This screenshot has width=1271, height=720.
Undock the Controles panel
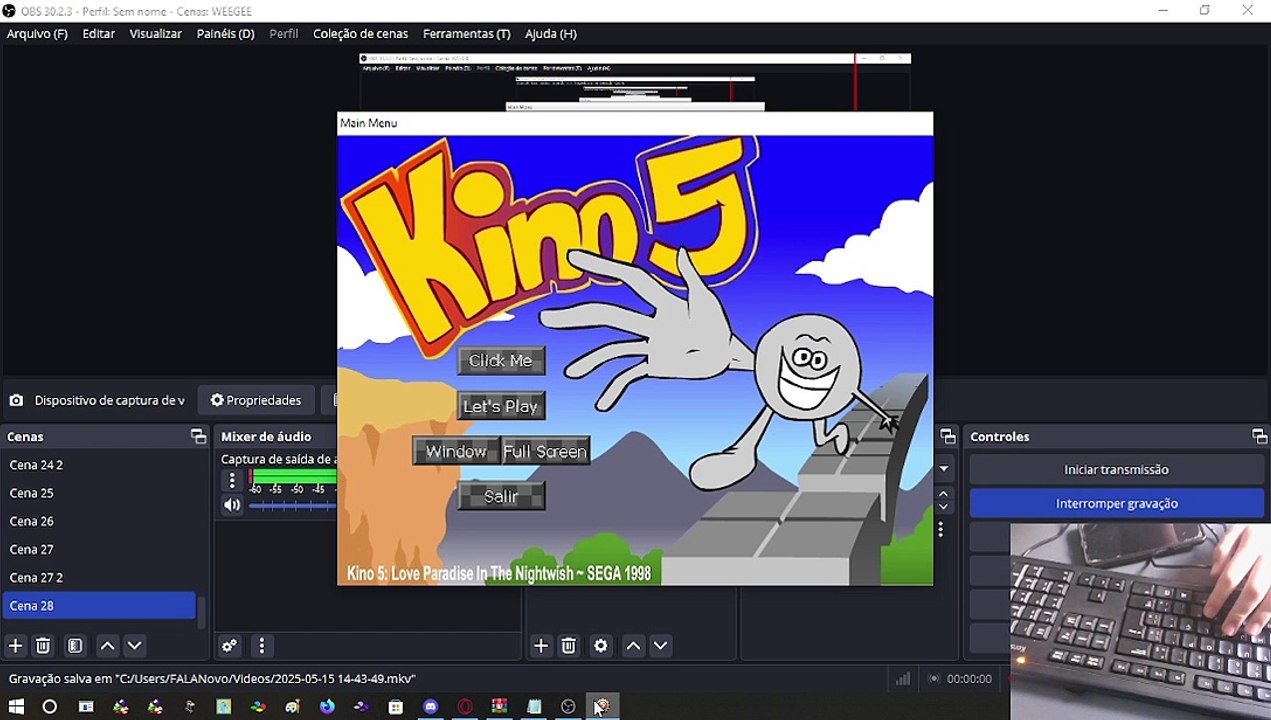click(x=1259, y=436)
